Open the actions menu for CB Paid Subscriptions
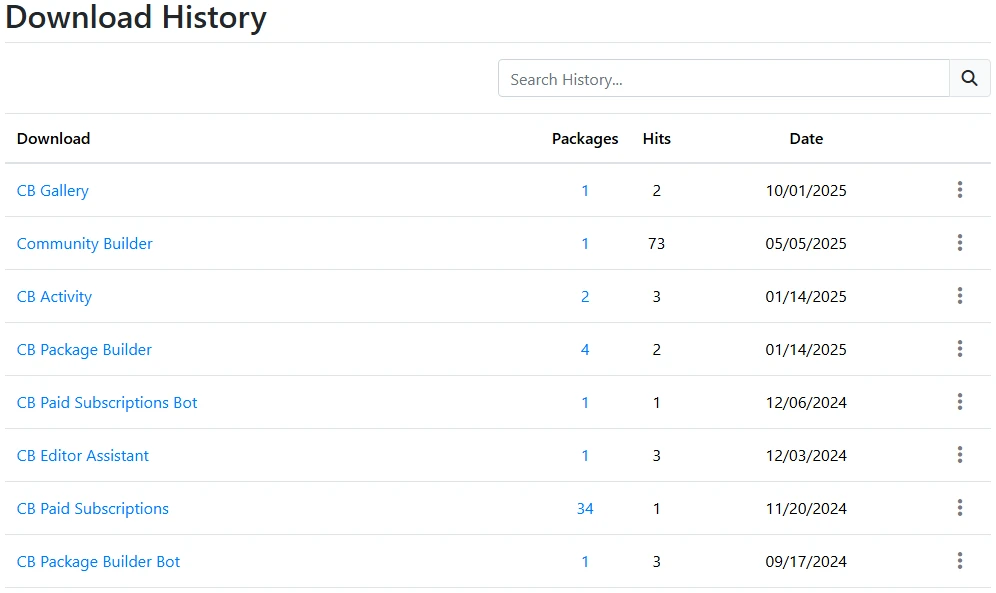Image resolution: width=996 pixels, height=593 pixels. (959, 508)
